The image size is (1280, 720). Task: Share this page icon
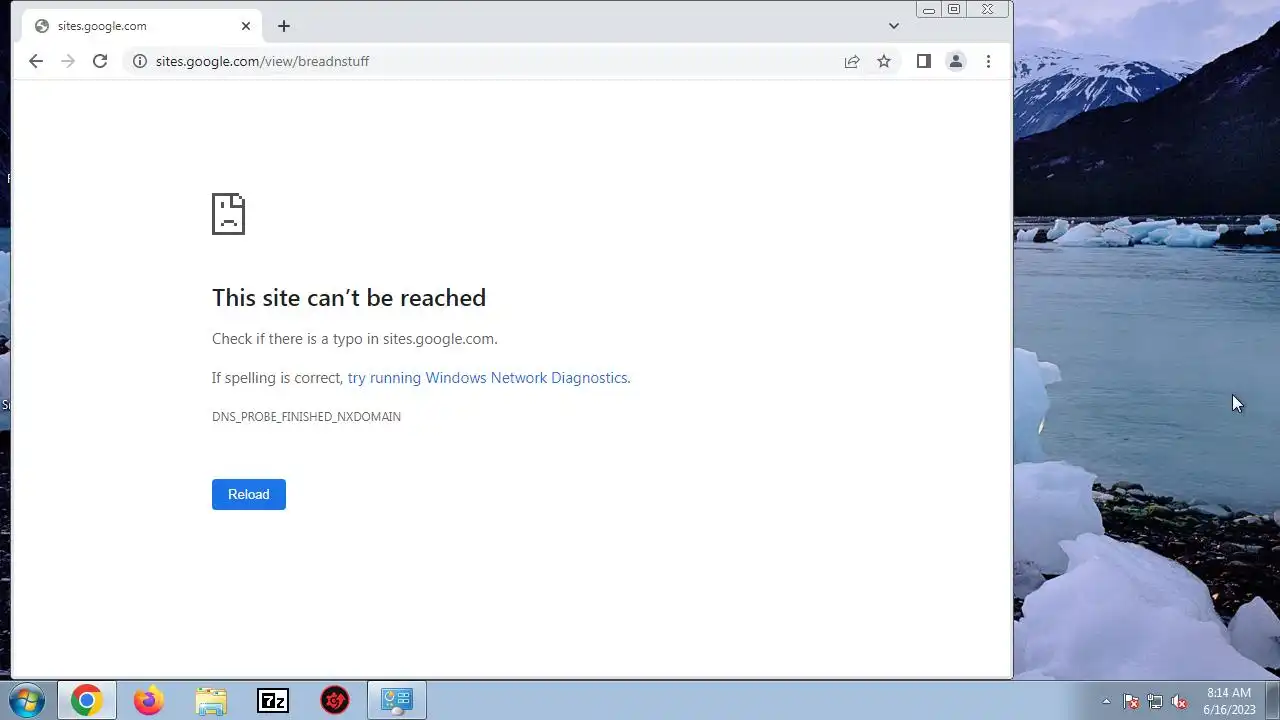[x=852, y=61]
